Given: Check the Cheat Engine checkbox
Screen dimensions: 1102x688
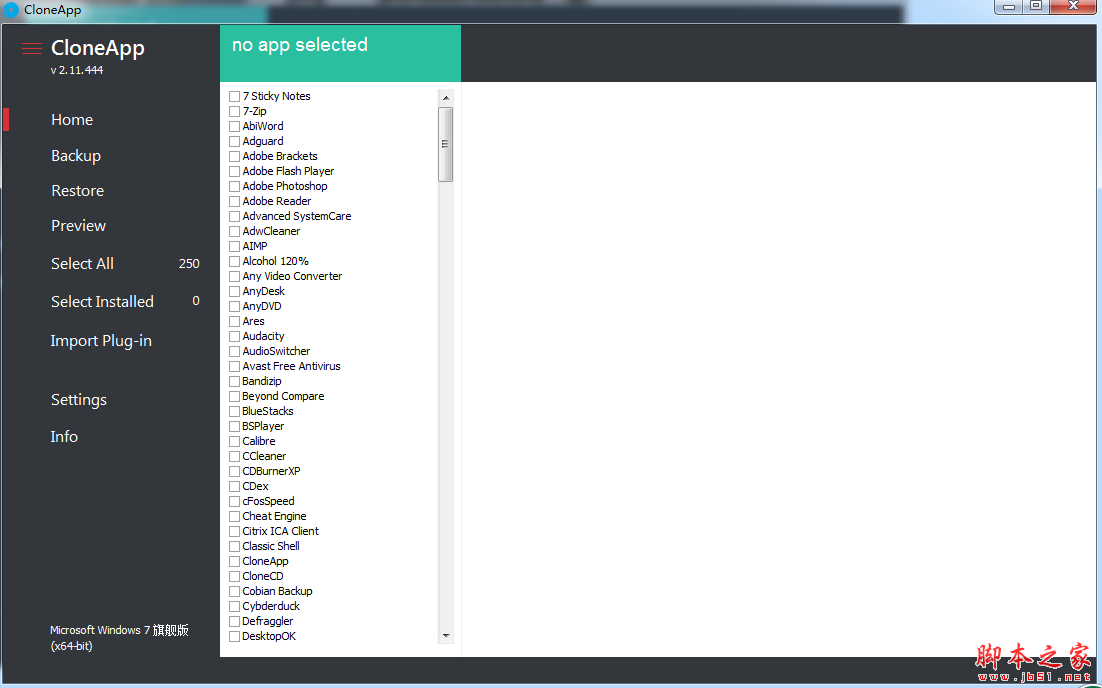Looking at the screenshot, I should [235, 516].
